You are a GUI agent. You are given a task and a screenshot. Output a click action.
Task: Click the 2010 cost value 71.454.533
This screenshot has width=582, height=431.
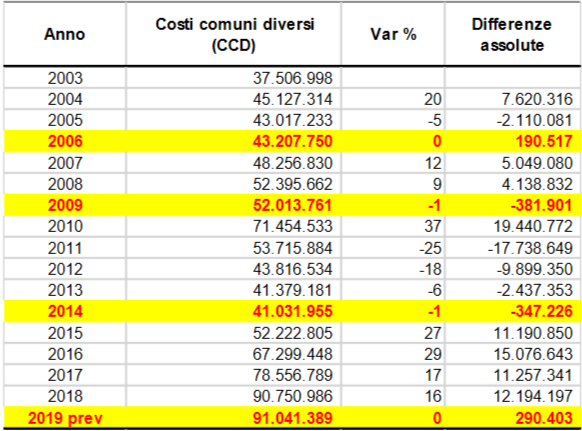point(292,226)
